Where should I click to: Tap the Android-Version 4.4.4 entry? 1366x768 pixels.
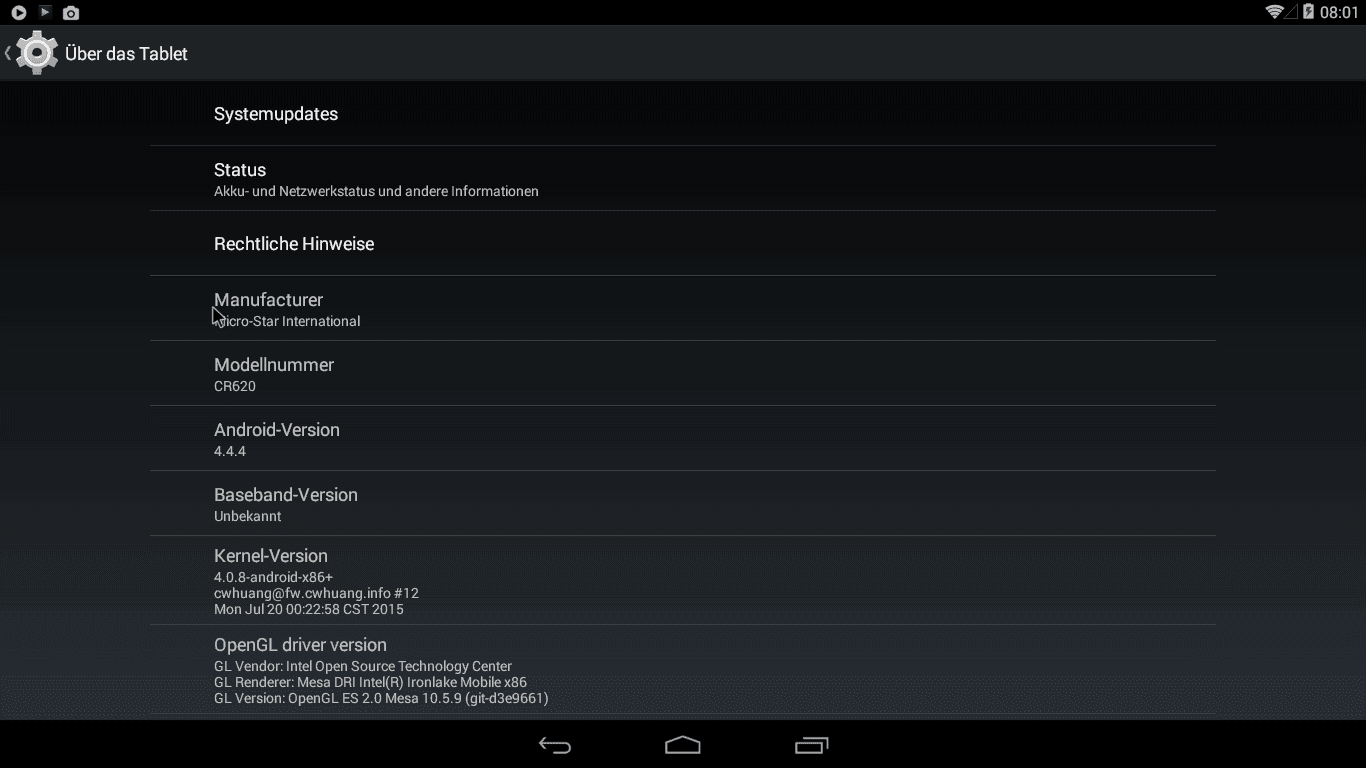coord(683,439)
